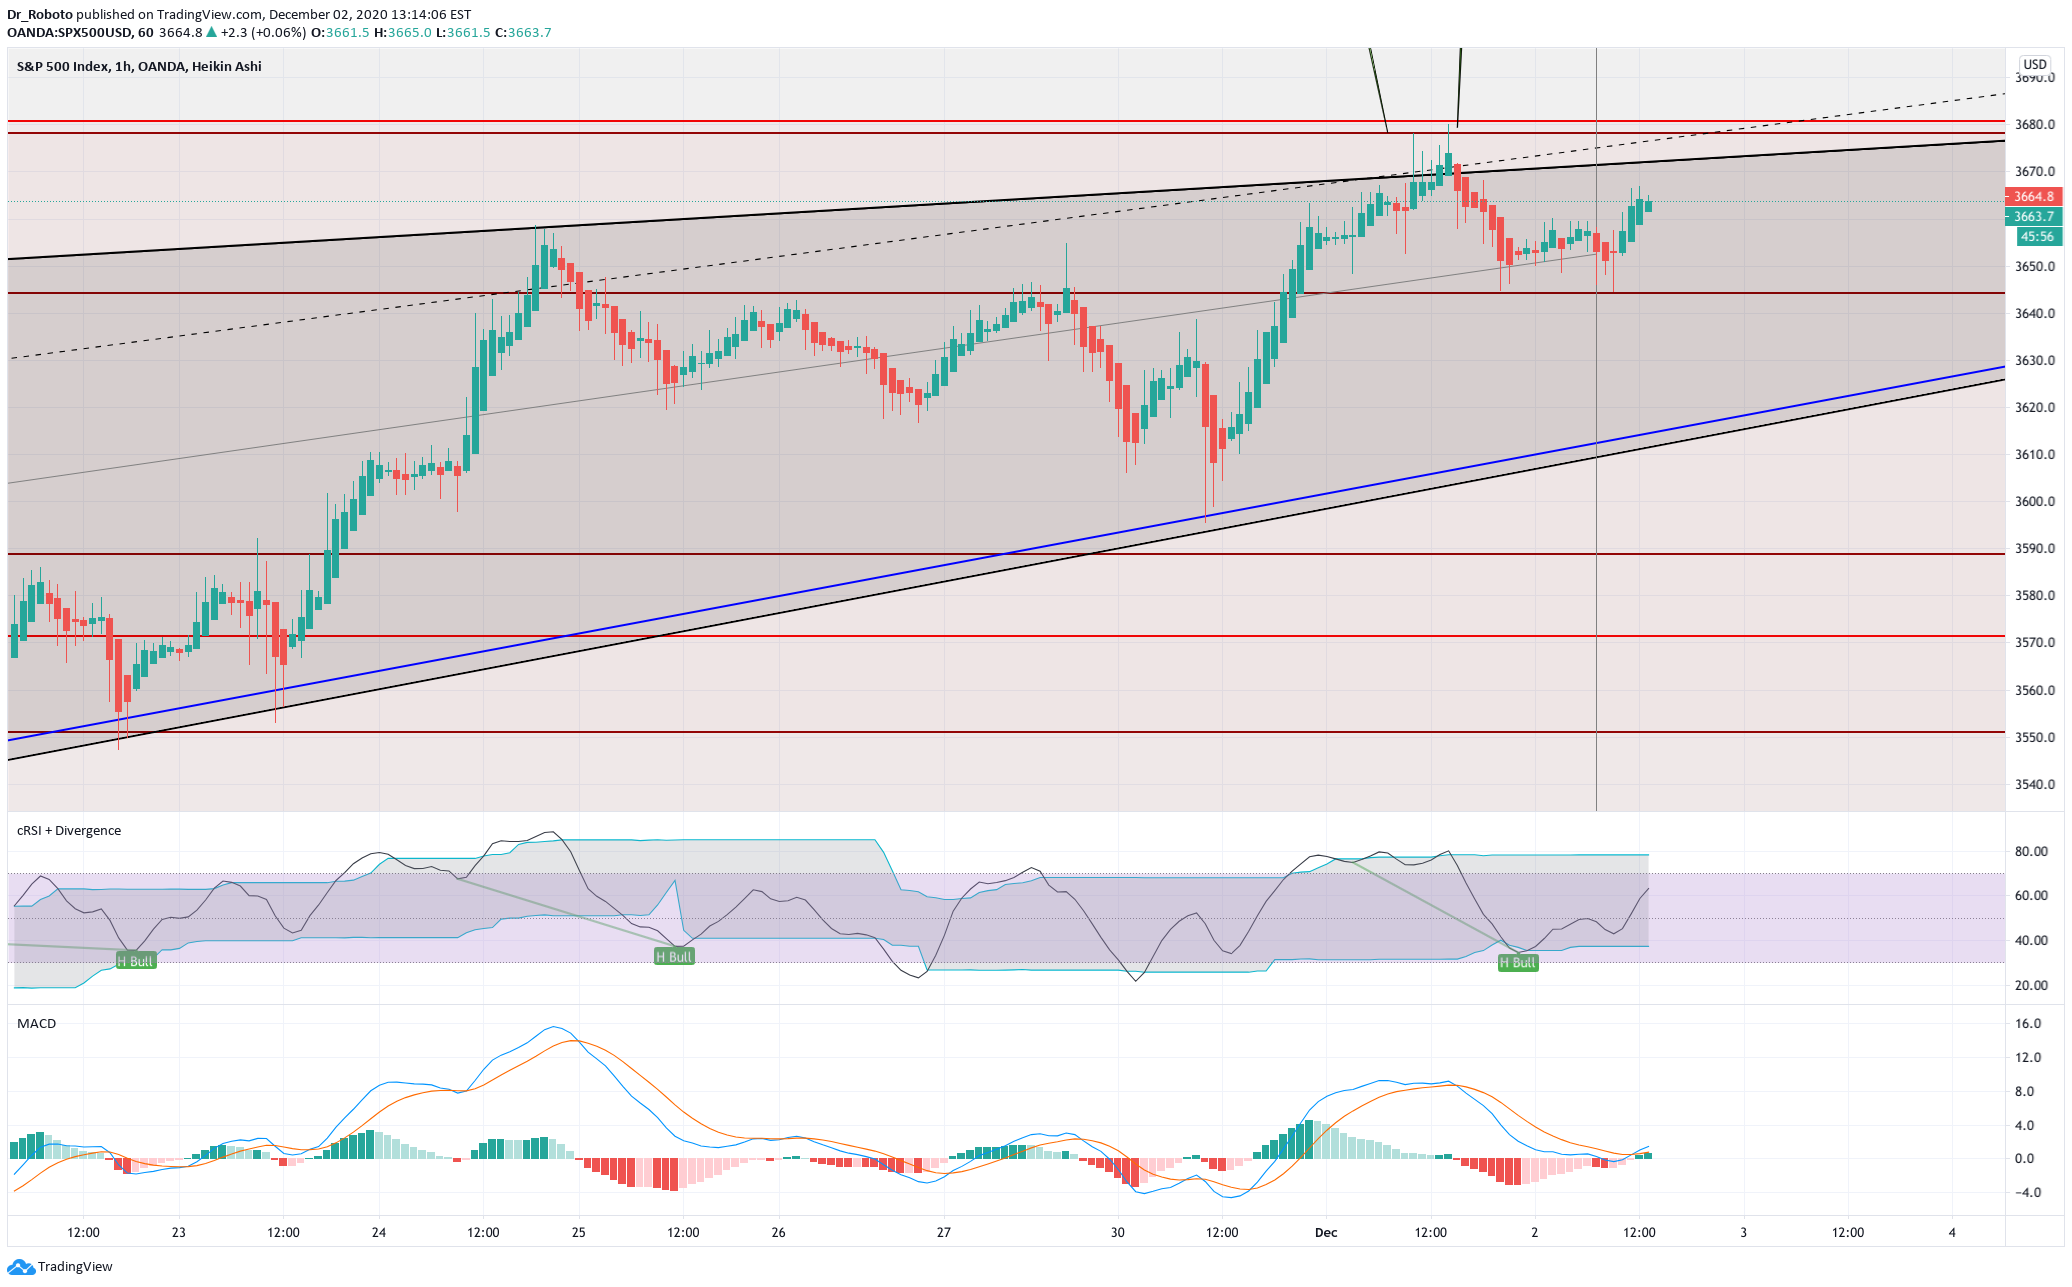Click the high value H:3665.0
Screen dimensions: 2072x1287
[x=403, y=32]
